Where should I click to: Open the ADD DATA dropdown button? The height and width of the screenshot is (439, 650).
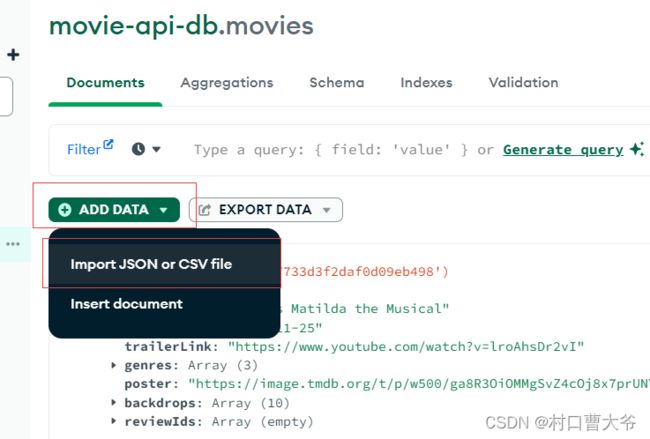tap(114, 210)
